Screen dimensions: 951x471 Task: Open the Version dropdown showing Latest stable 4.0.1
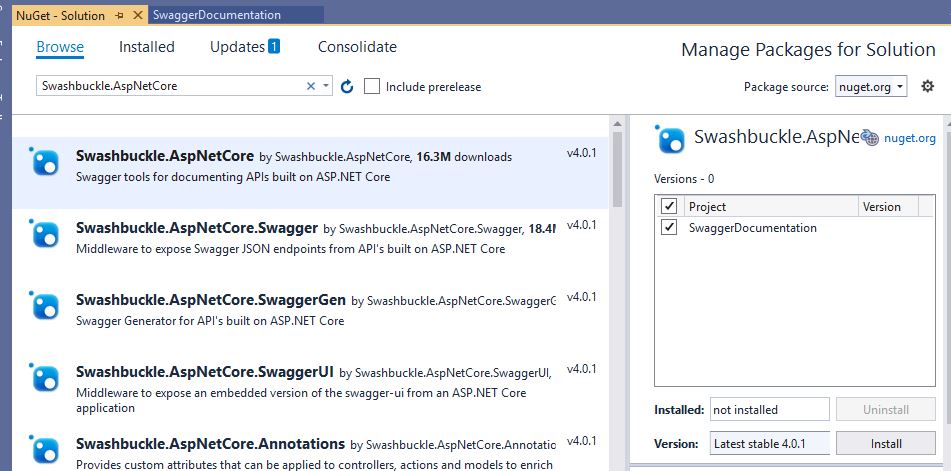pos(770,444)
